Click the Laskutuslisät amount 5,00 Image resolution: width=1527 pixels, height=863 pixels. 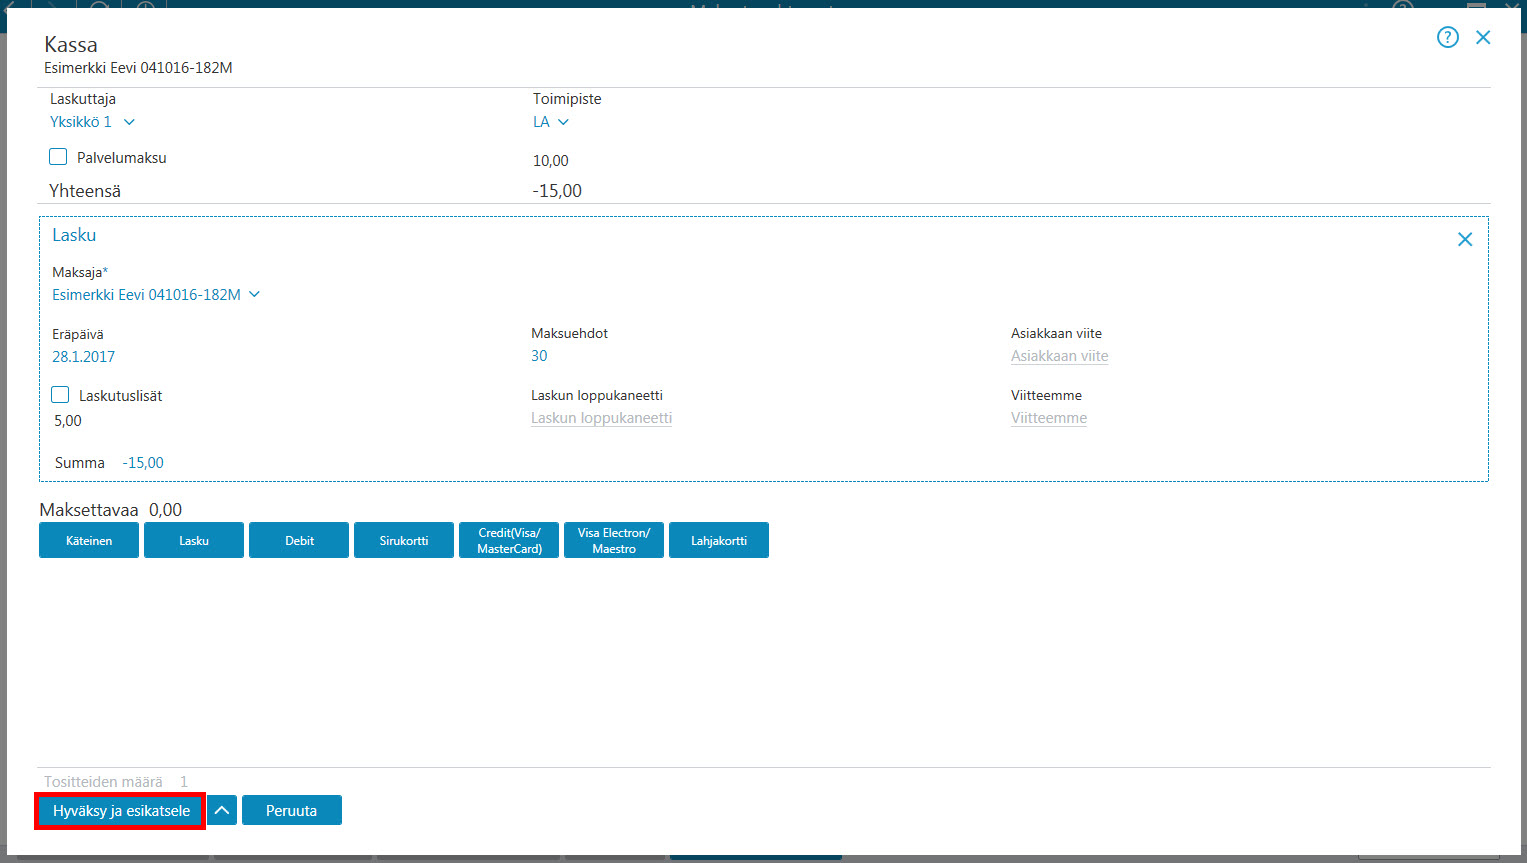tap(68, 421)
